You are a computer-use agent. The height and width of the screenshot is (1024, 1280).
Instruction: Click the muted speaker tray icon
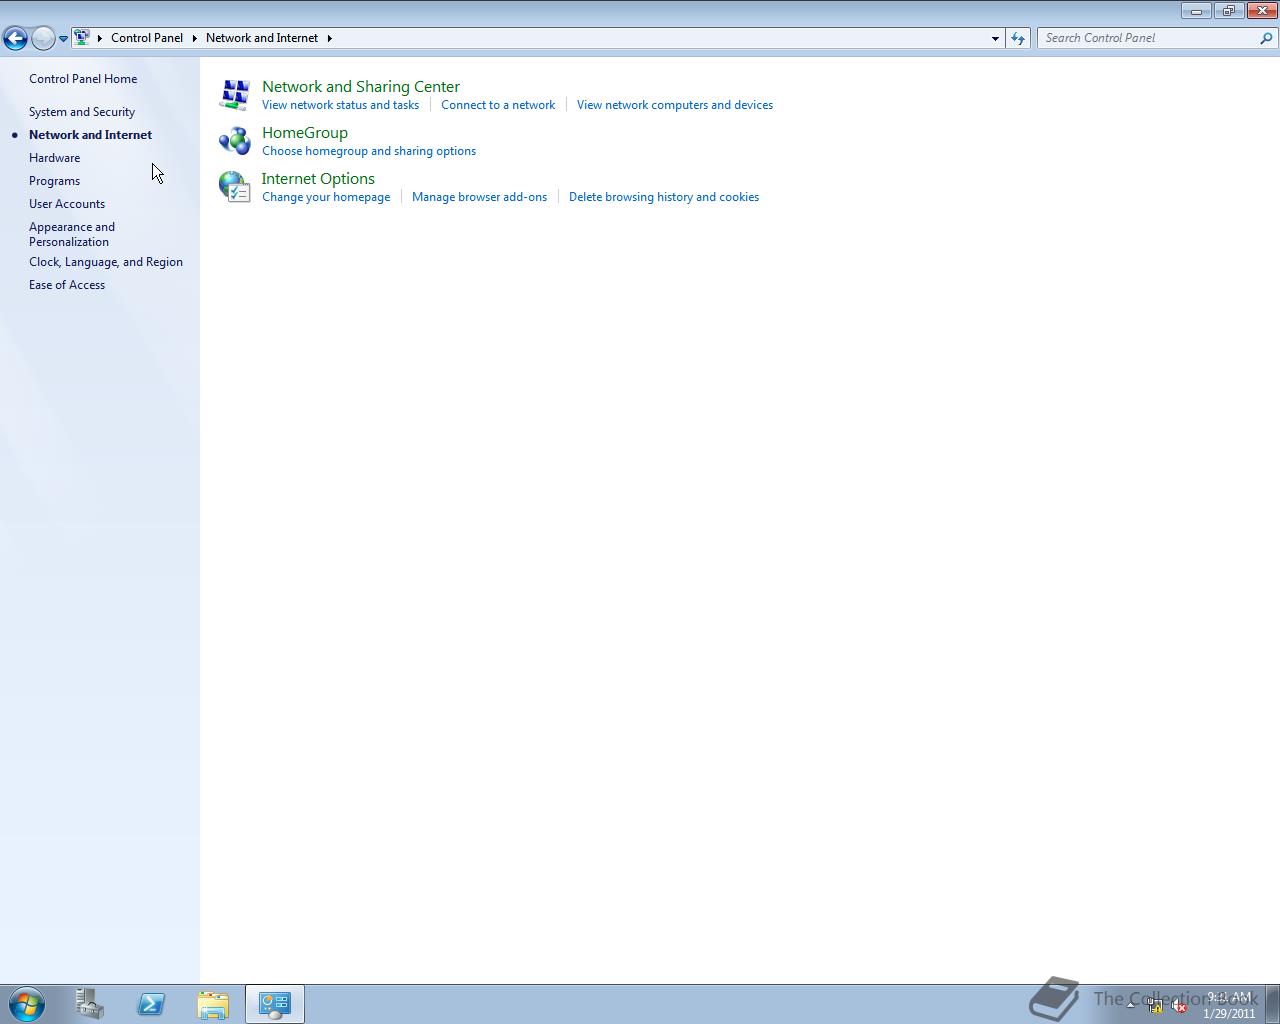coord(1179,1007)
